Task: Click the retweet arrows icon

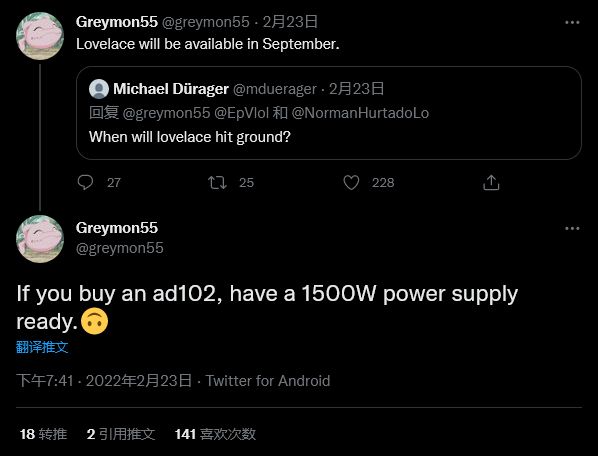Action: [217, 183]
